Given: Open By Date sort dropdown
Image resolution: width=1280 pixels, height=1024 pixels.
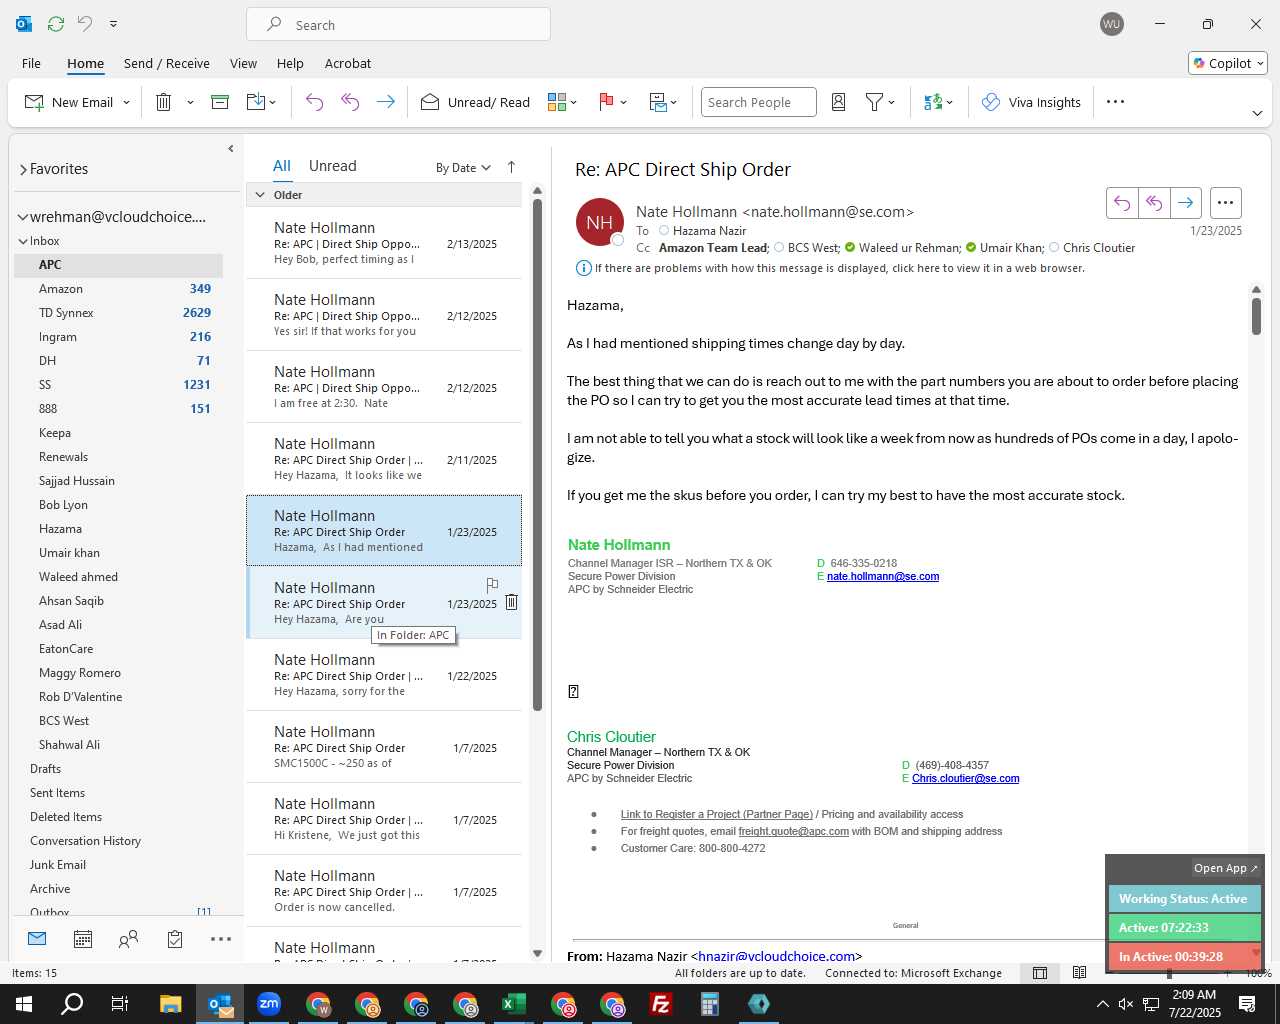Looking at the screenshot, I should pos(463,168).
